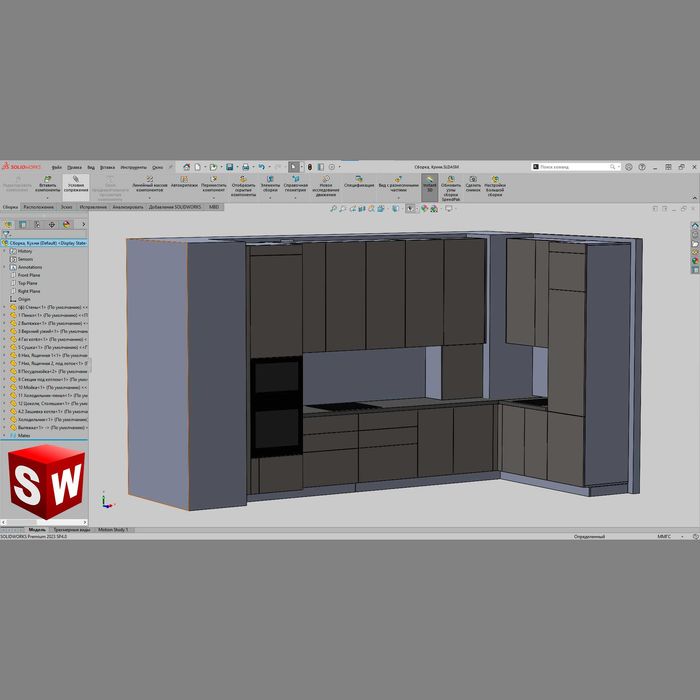The height and width of the screenshot is (700, 700).
Task: Select the Модель bottom tab
Action: (37, 529)
